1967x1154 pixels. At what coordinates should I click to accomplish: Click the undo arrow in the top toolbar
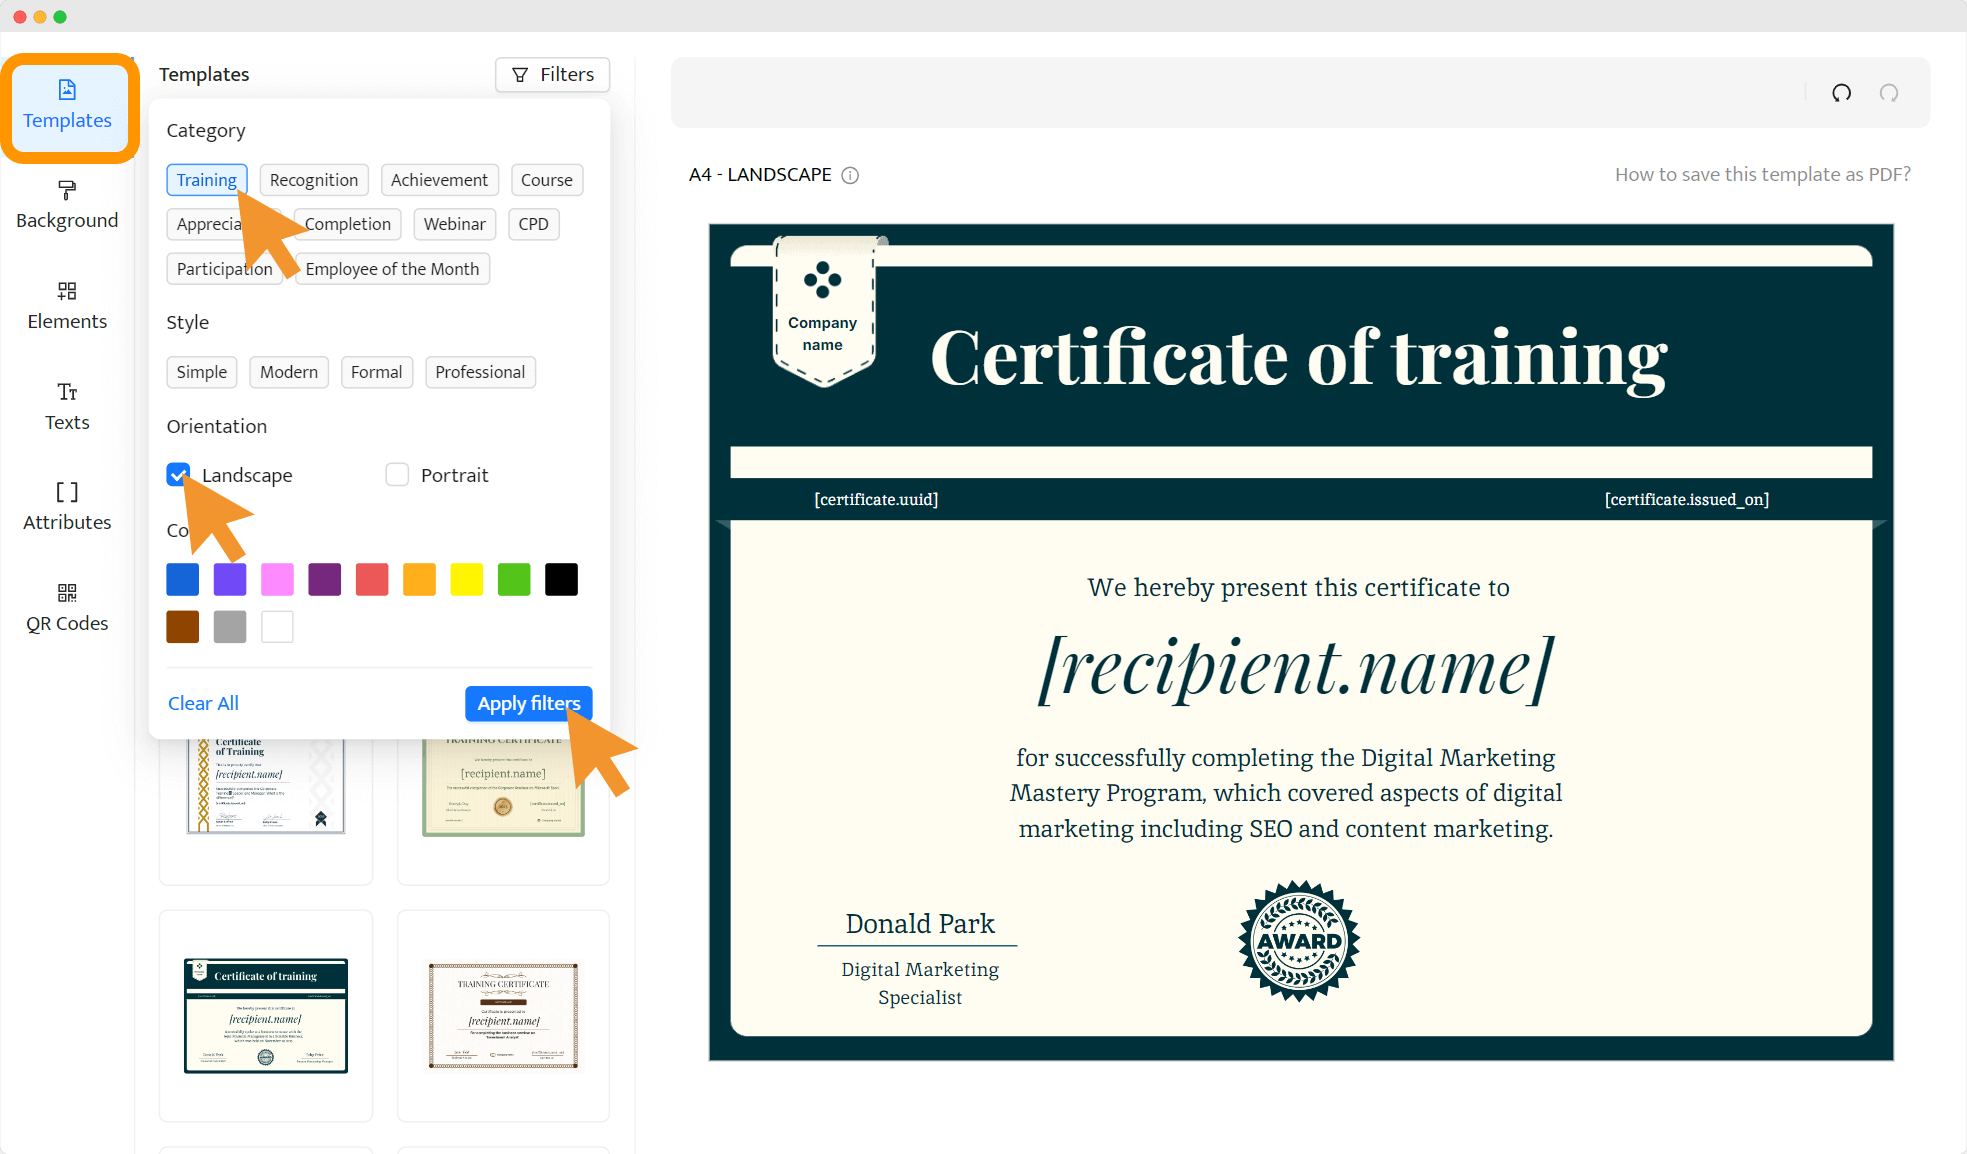tap(1841, 93)
